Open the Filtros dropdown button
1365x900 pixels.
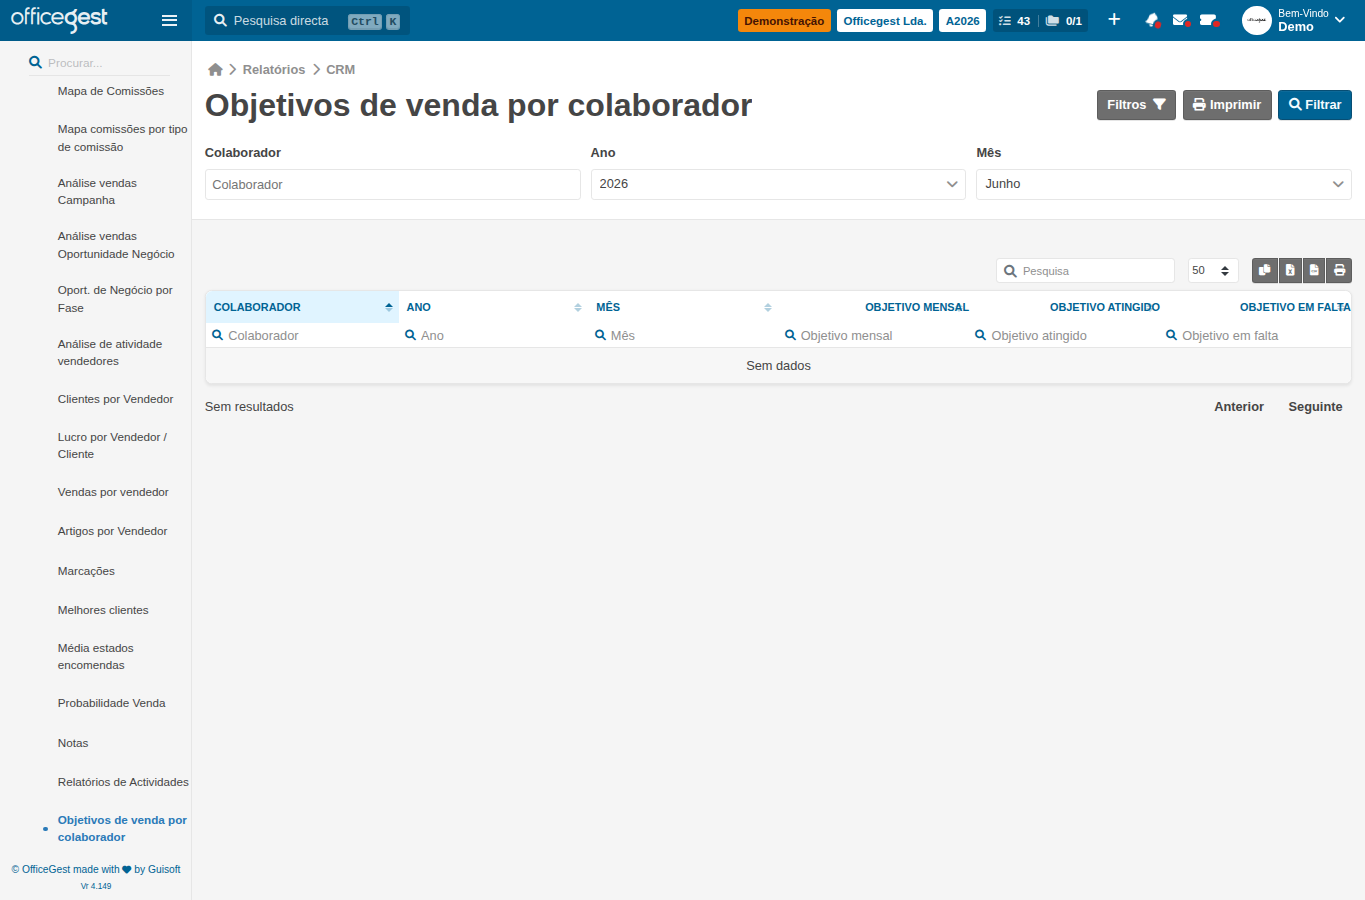tap(1136, 105)
